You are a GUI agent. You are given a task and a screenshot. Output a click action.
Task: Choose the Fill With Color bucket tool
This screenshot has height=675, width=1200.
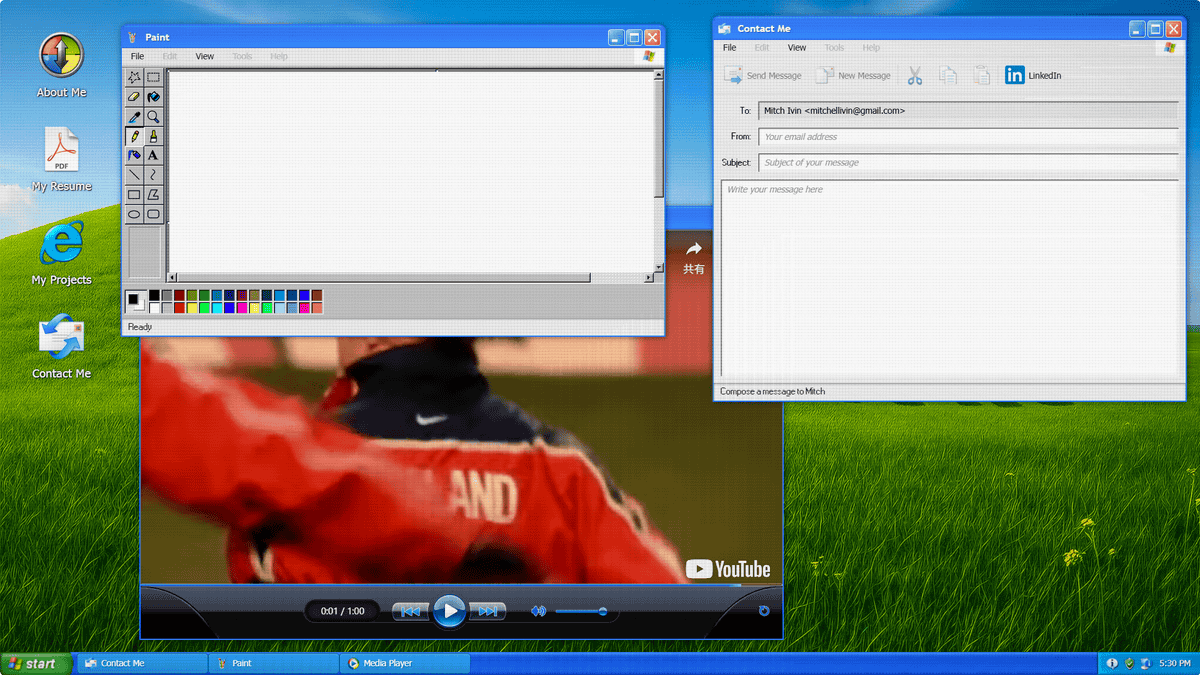click(x=153, y=97)
